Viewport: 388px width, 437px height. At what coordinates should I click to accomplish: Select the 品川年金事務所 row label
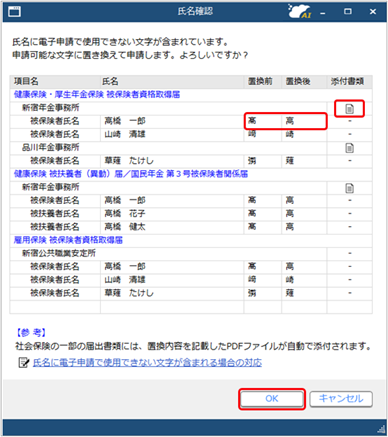pos(51,147)
